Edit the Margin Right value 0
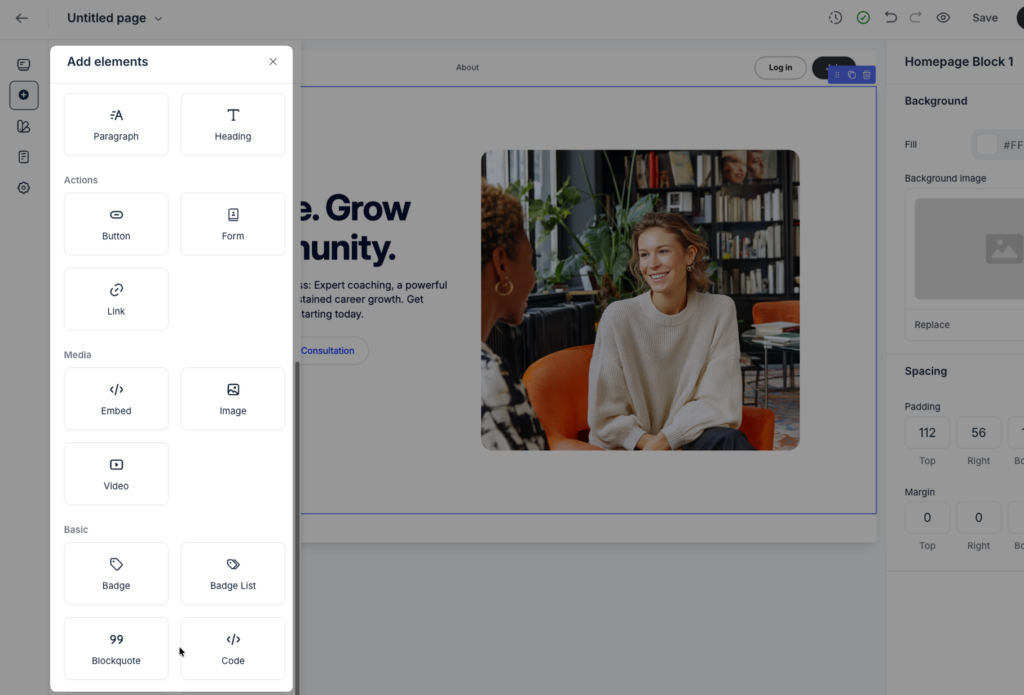Viewport: 1024px width, 695px height. 978,517
